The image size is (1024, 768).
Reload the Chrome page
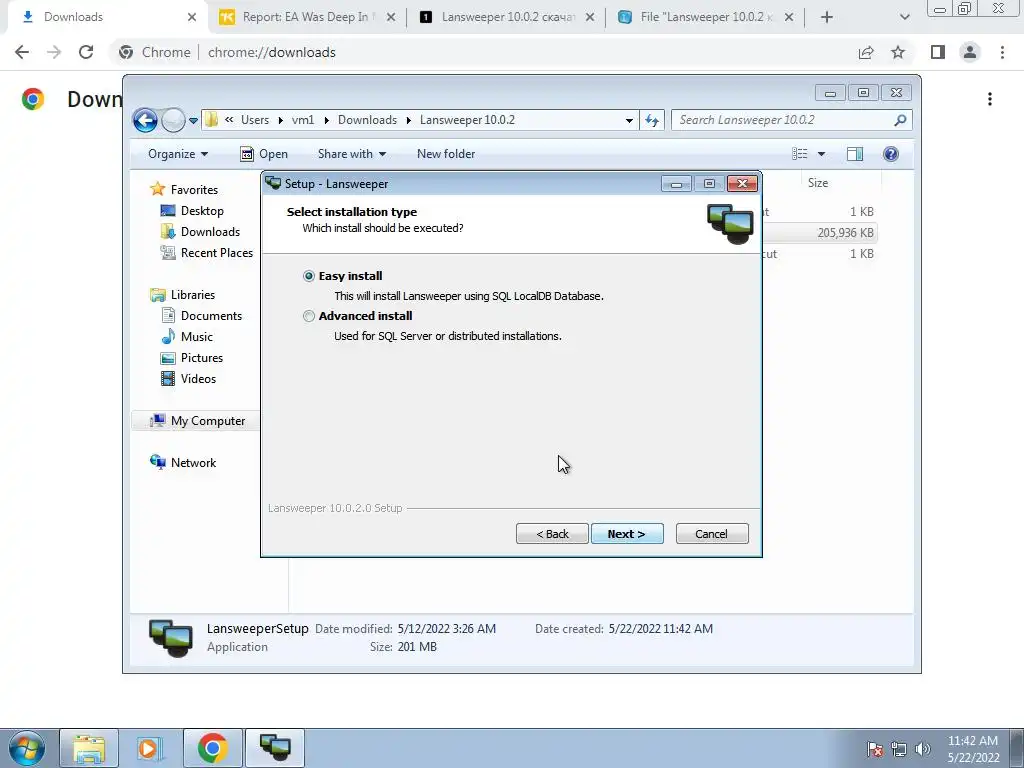tap(86, 52)
